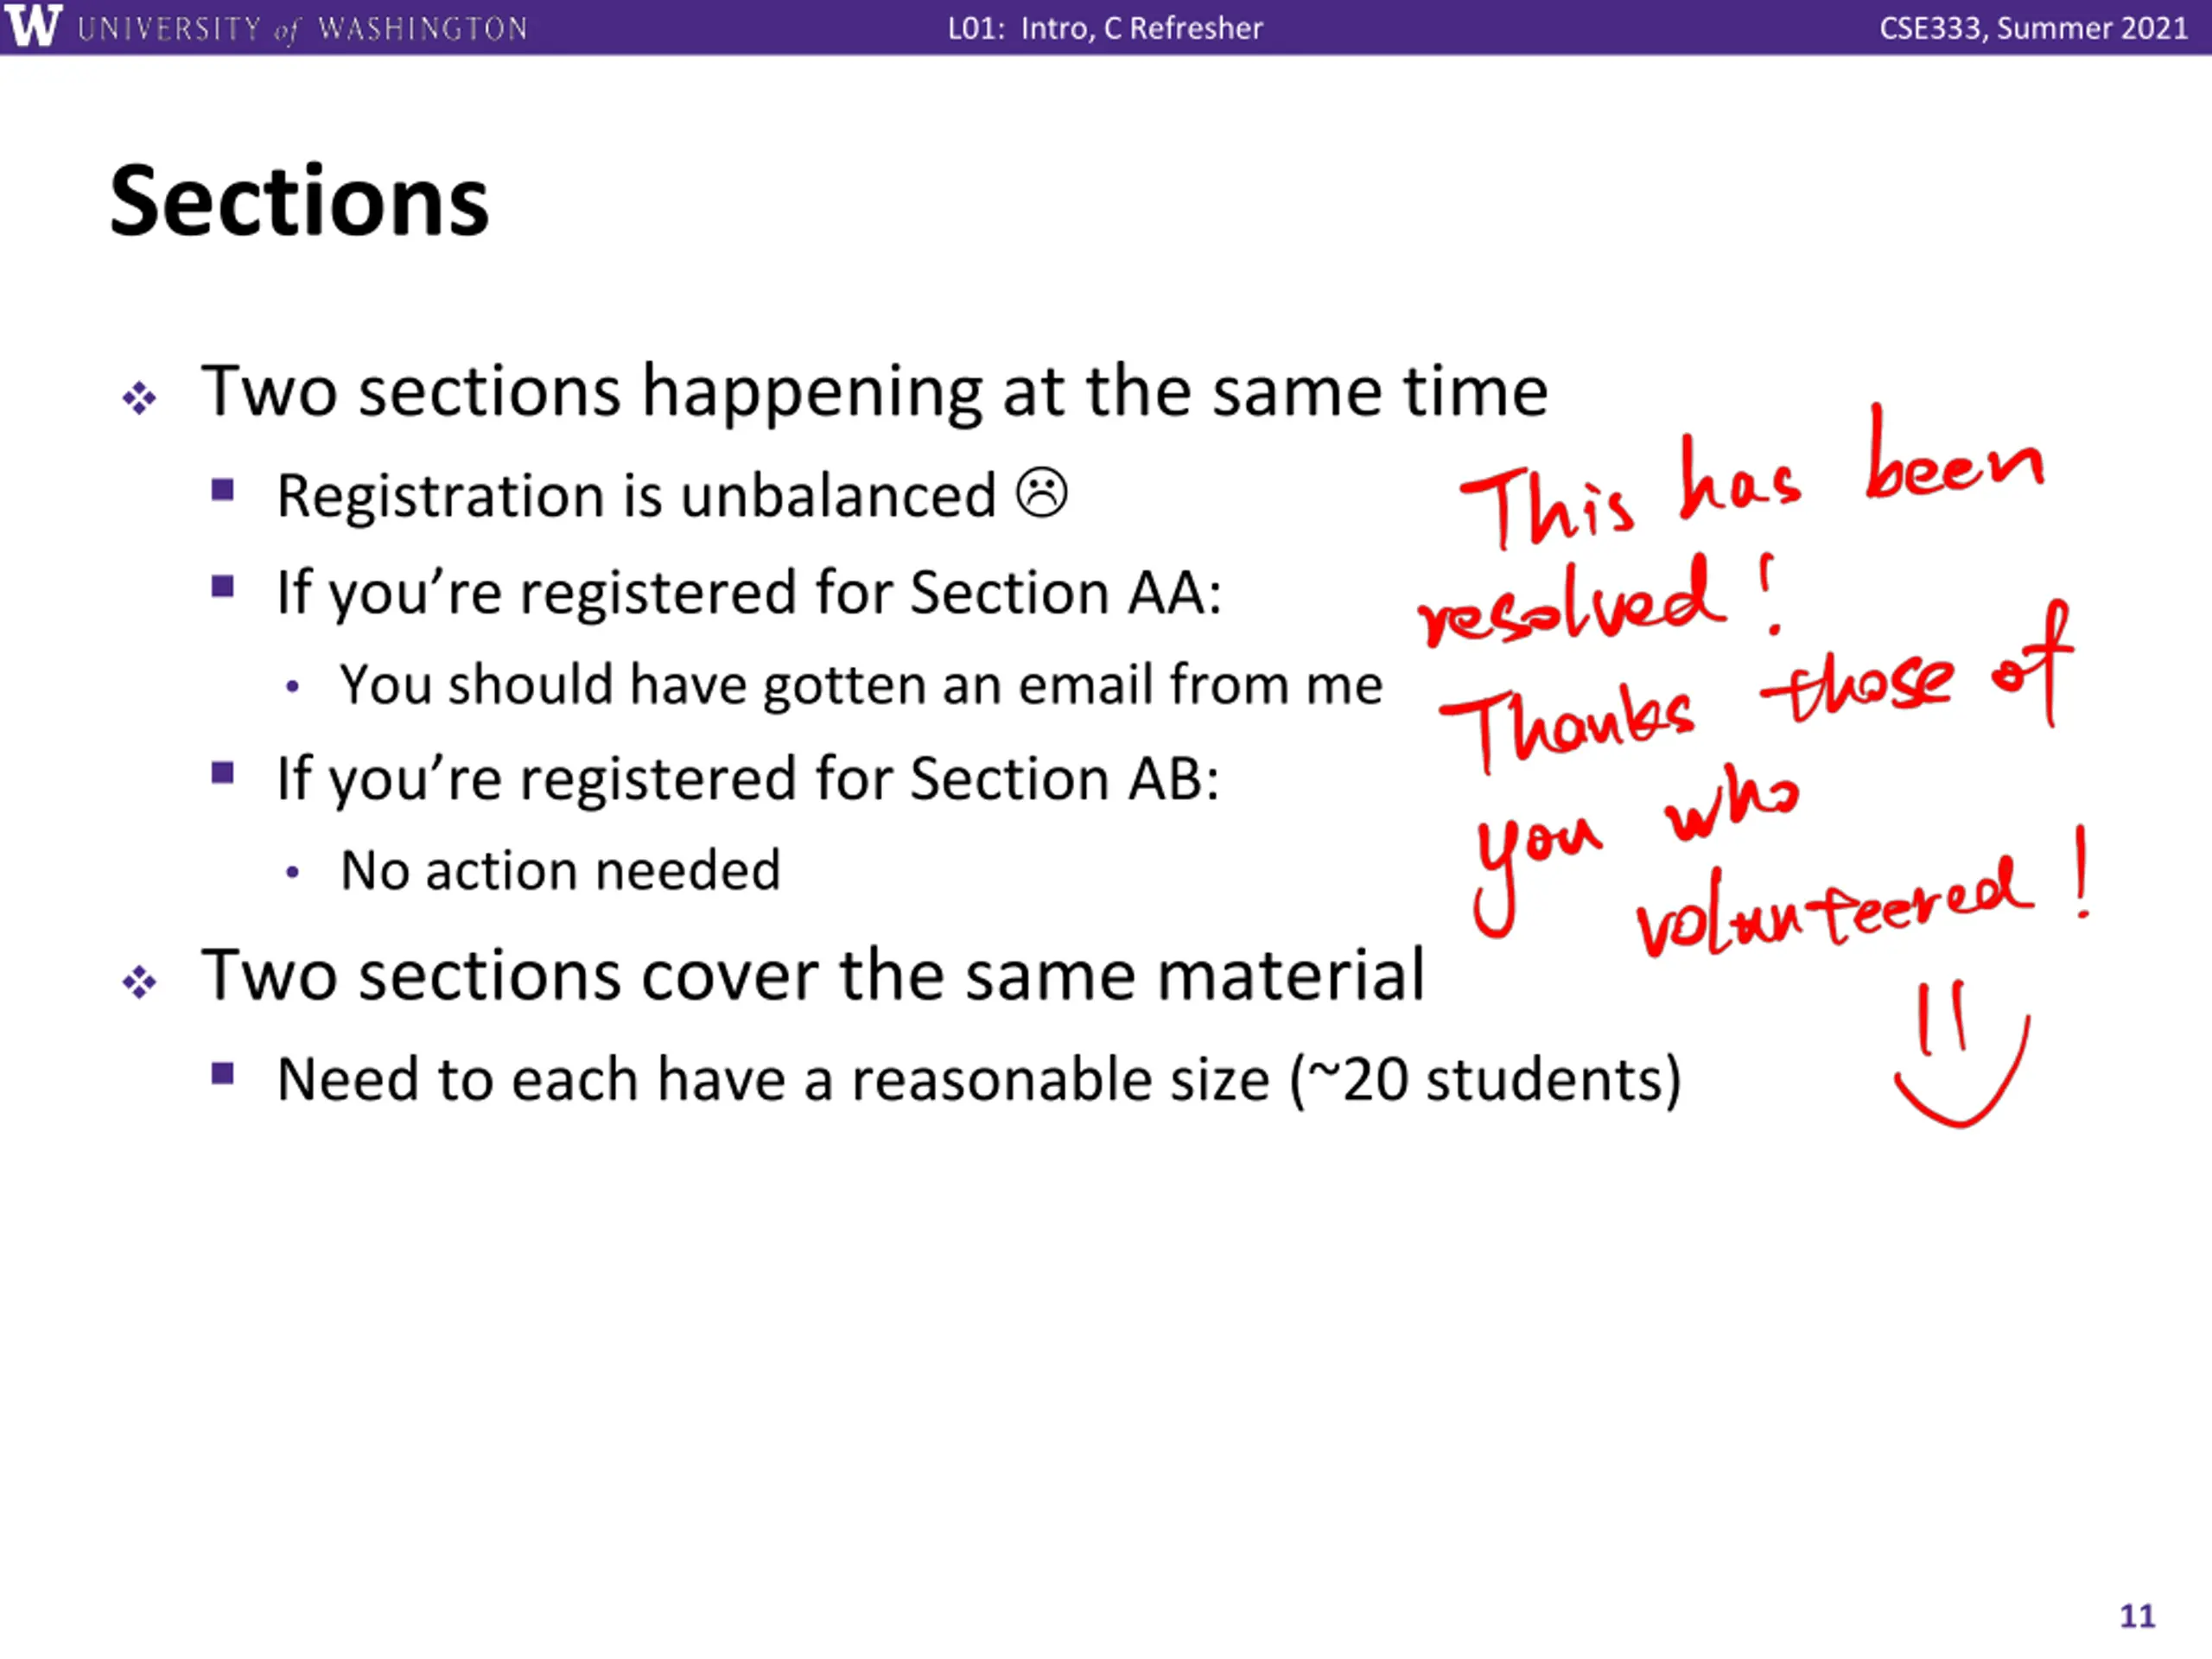Viewport: 2212px width, 1659px height.
Task: Click the square bullet beside Need to each
Action: point(222,1074)
